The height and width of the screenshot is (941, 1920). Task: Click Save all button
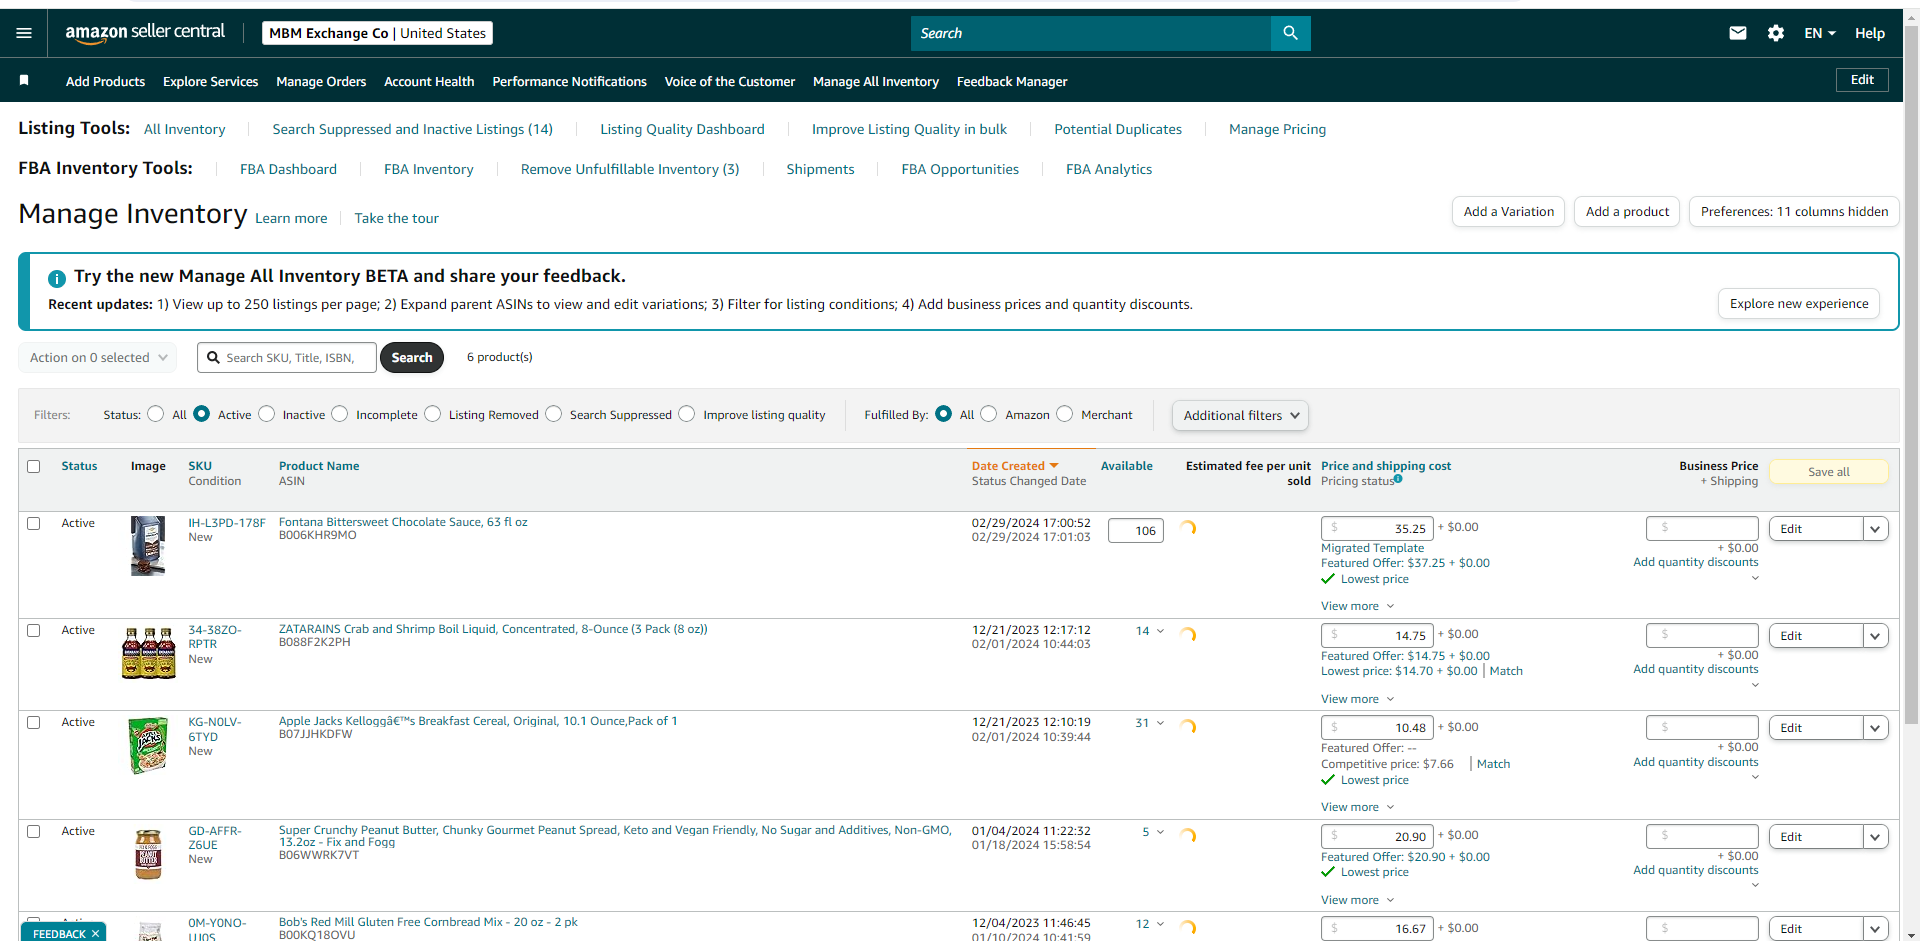coord(1829,472)
